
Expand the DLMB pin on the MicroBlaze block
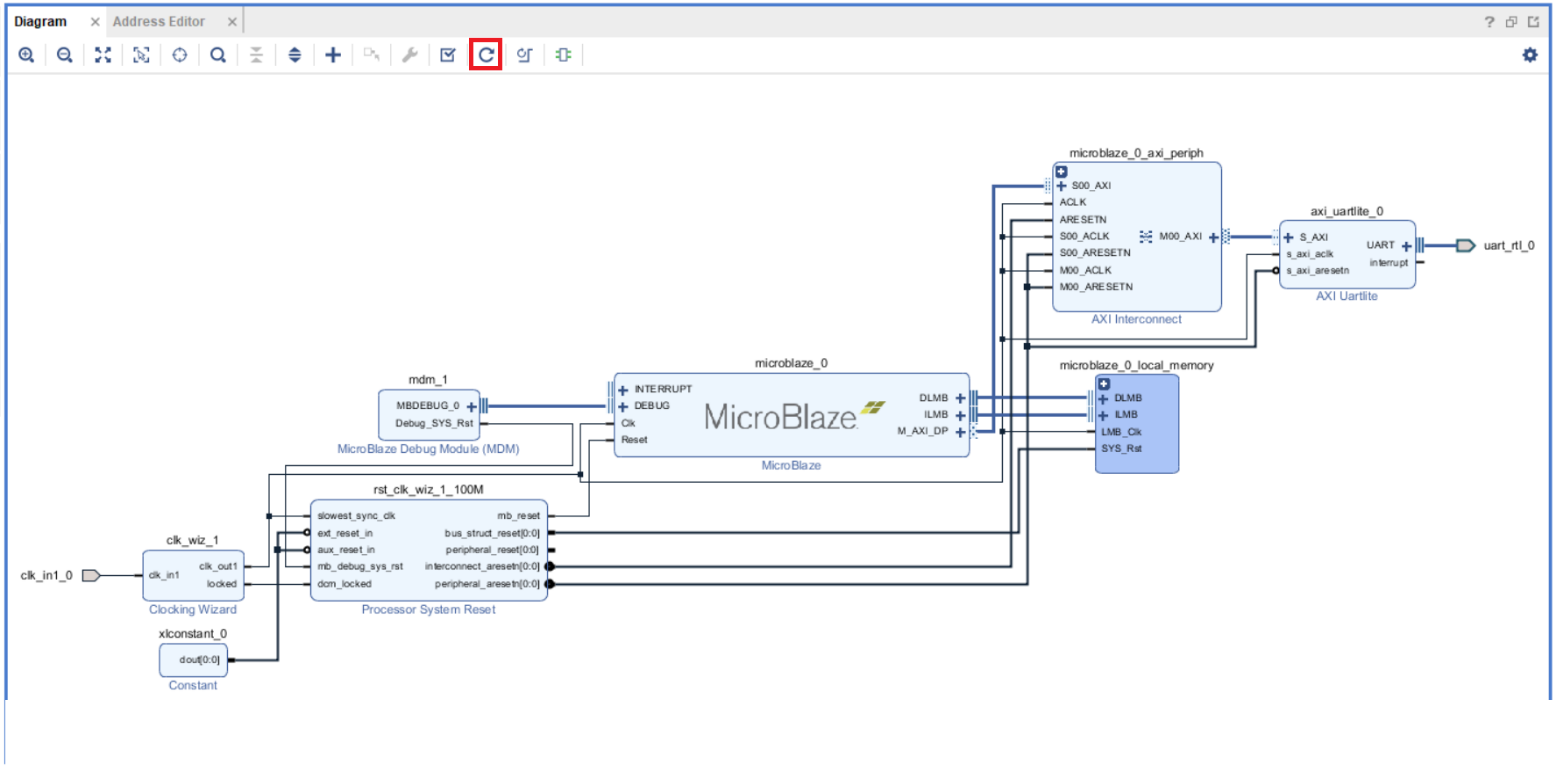(960, 398)
